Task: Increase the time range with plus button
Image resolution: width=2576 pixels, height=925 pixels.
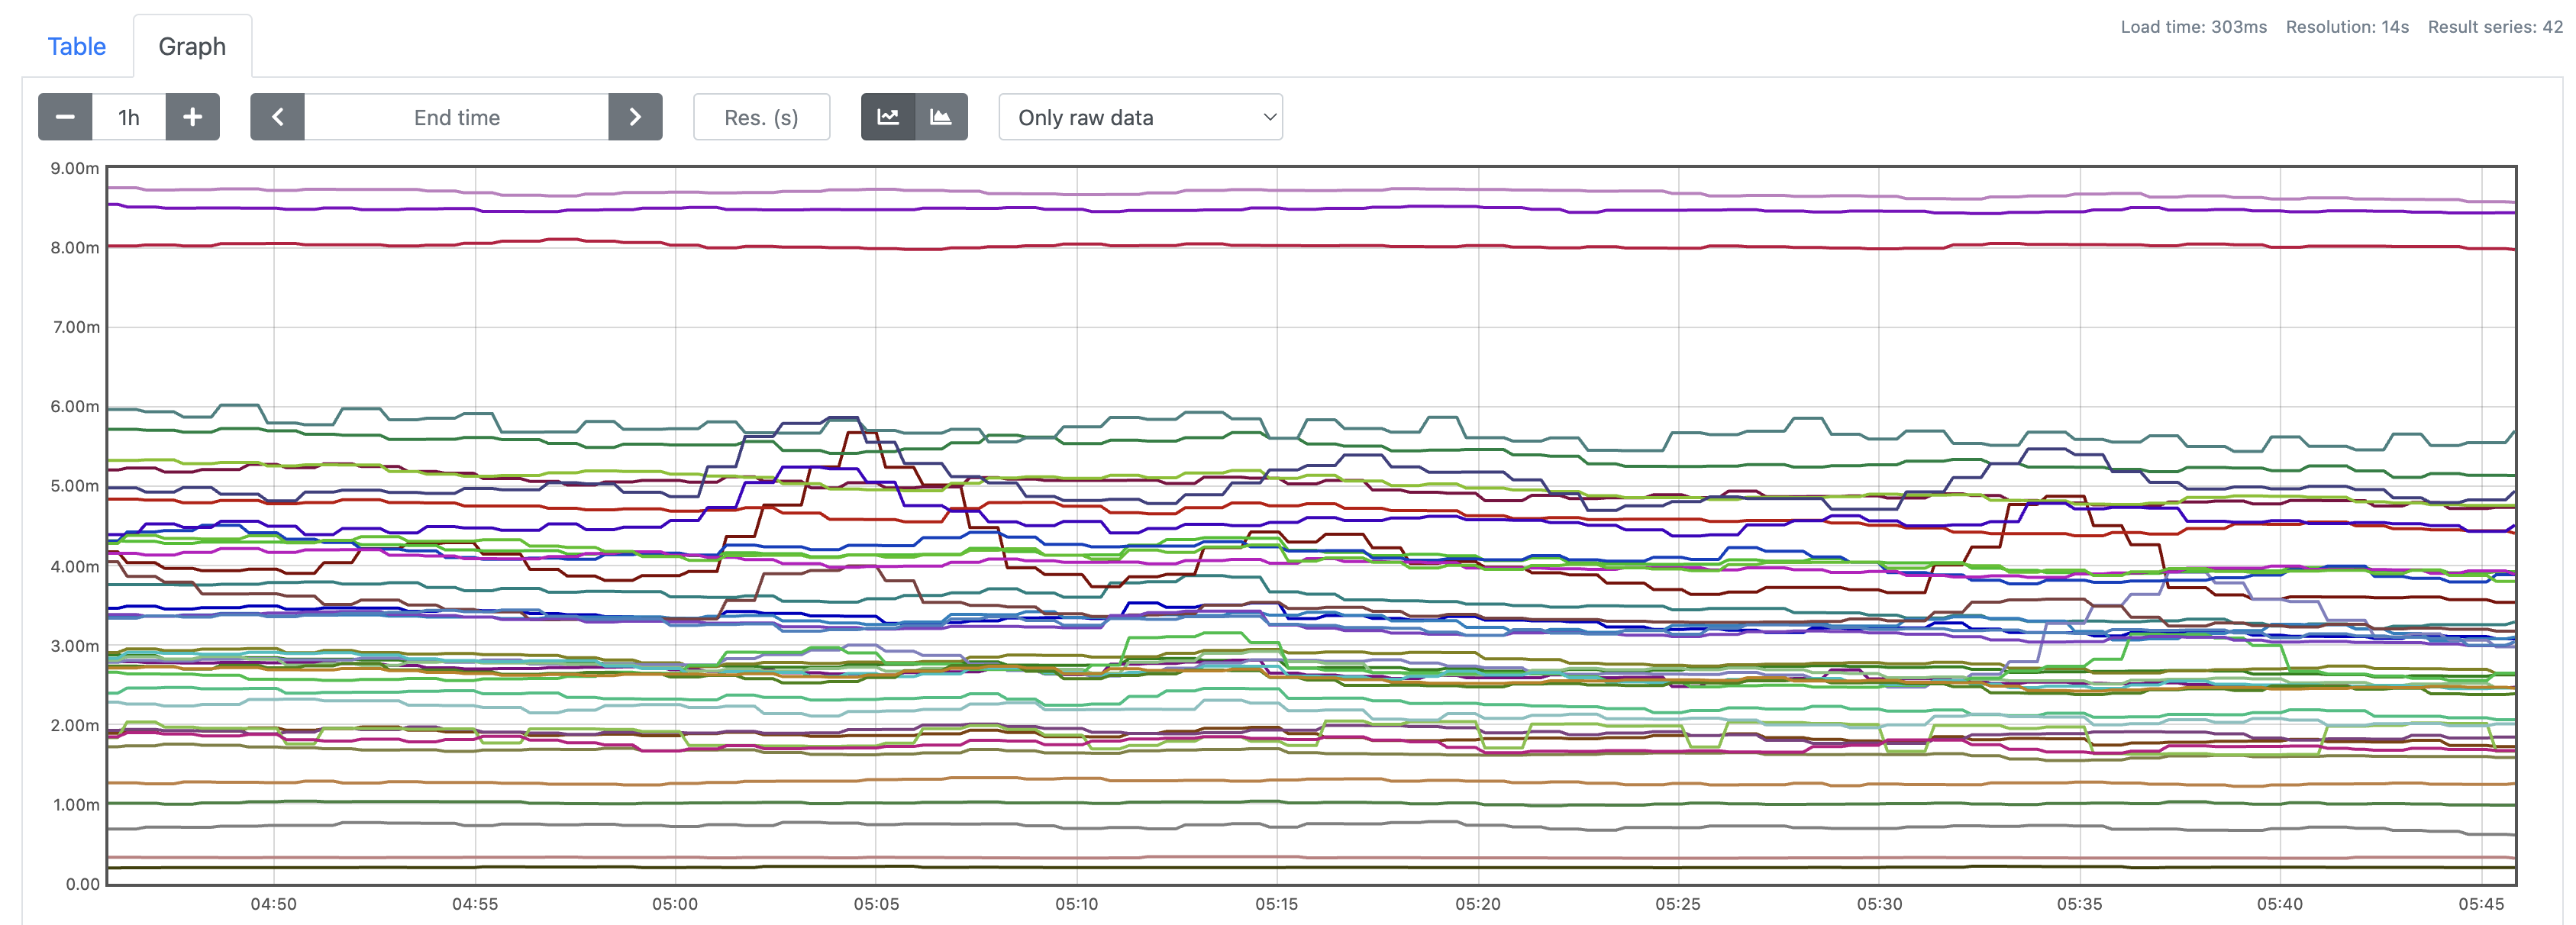Action: [192, 117]
